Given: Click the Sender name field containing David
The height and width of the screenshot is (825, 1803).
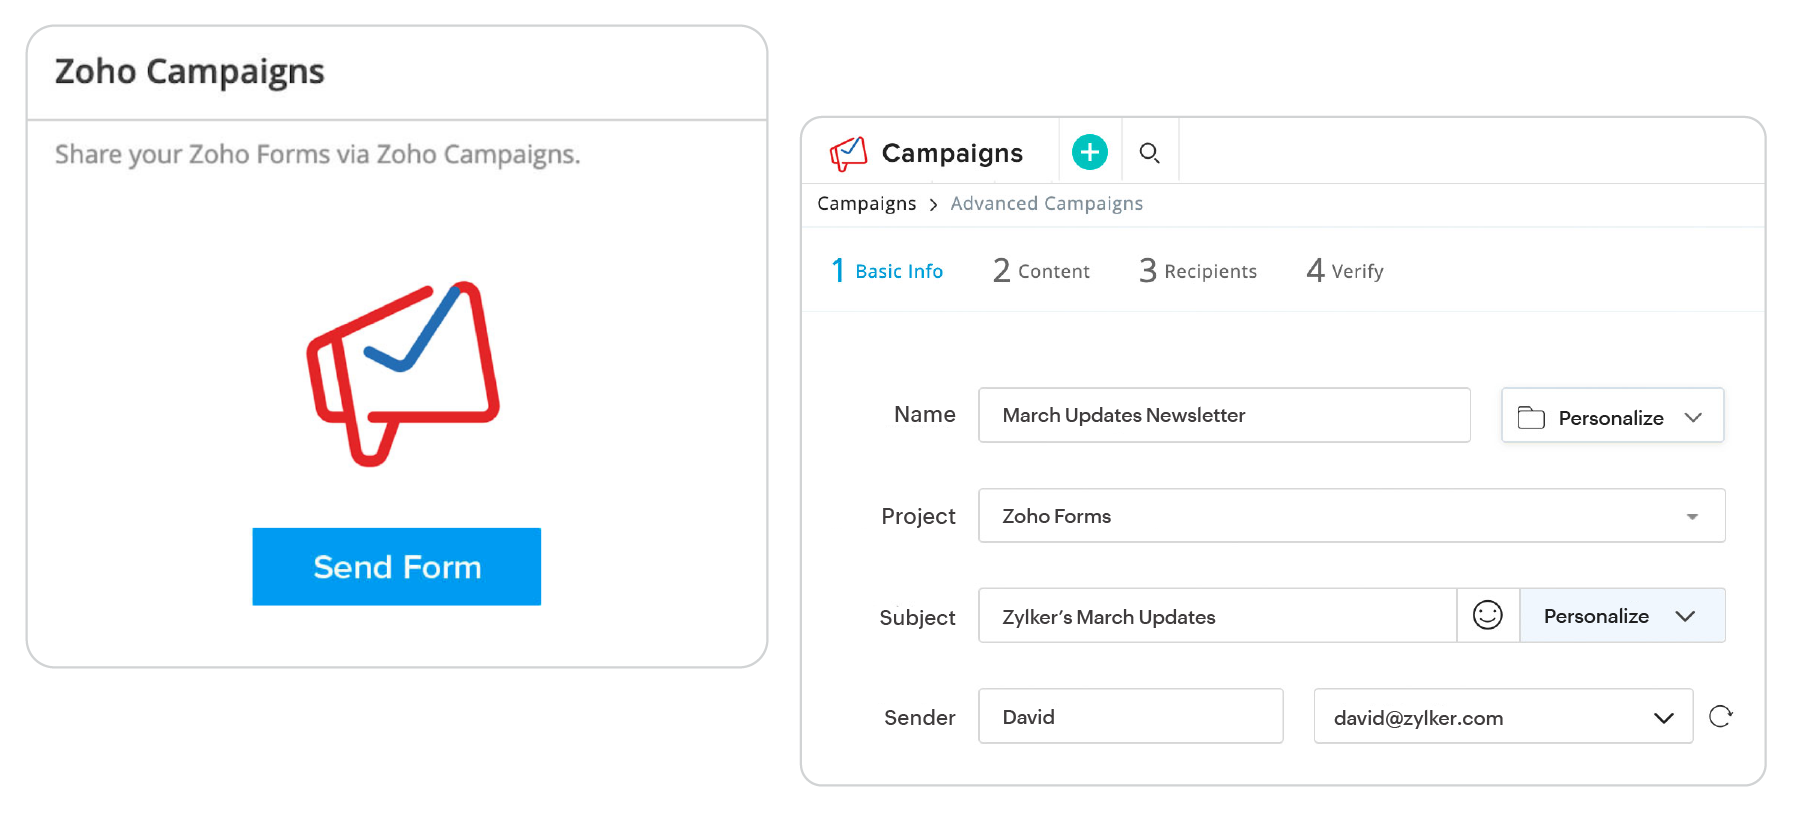Looking at the screenshot, I should [1130, 717].
